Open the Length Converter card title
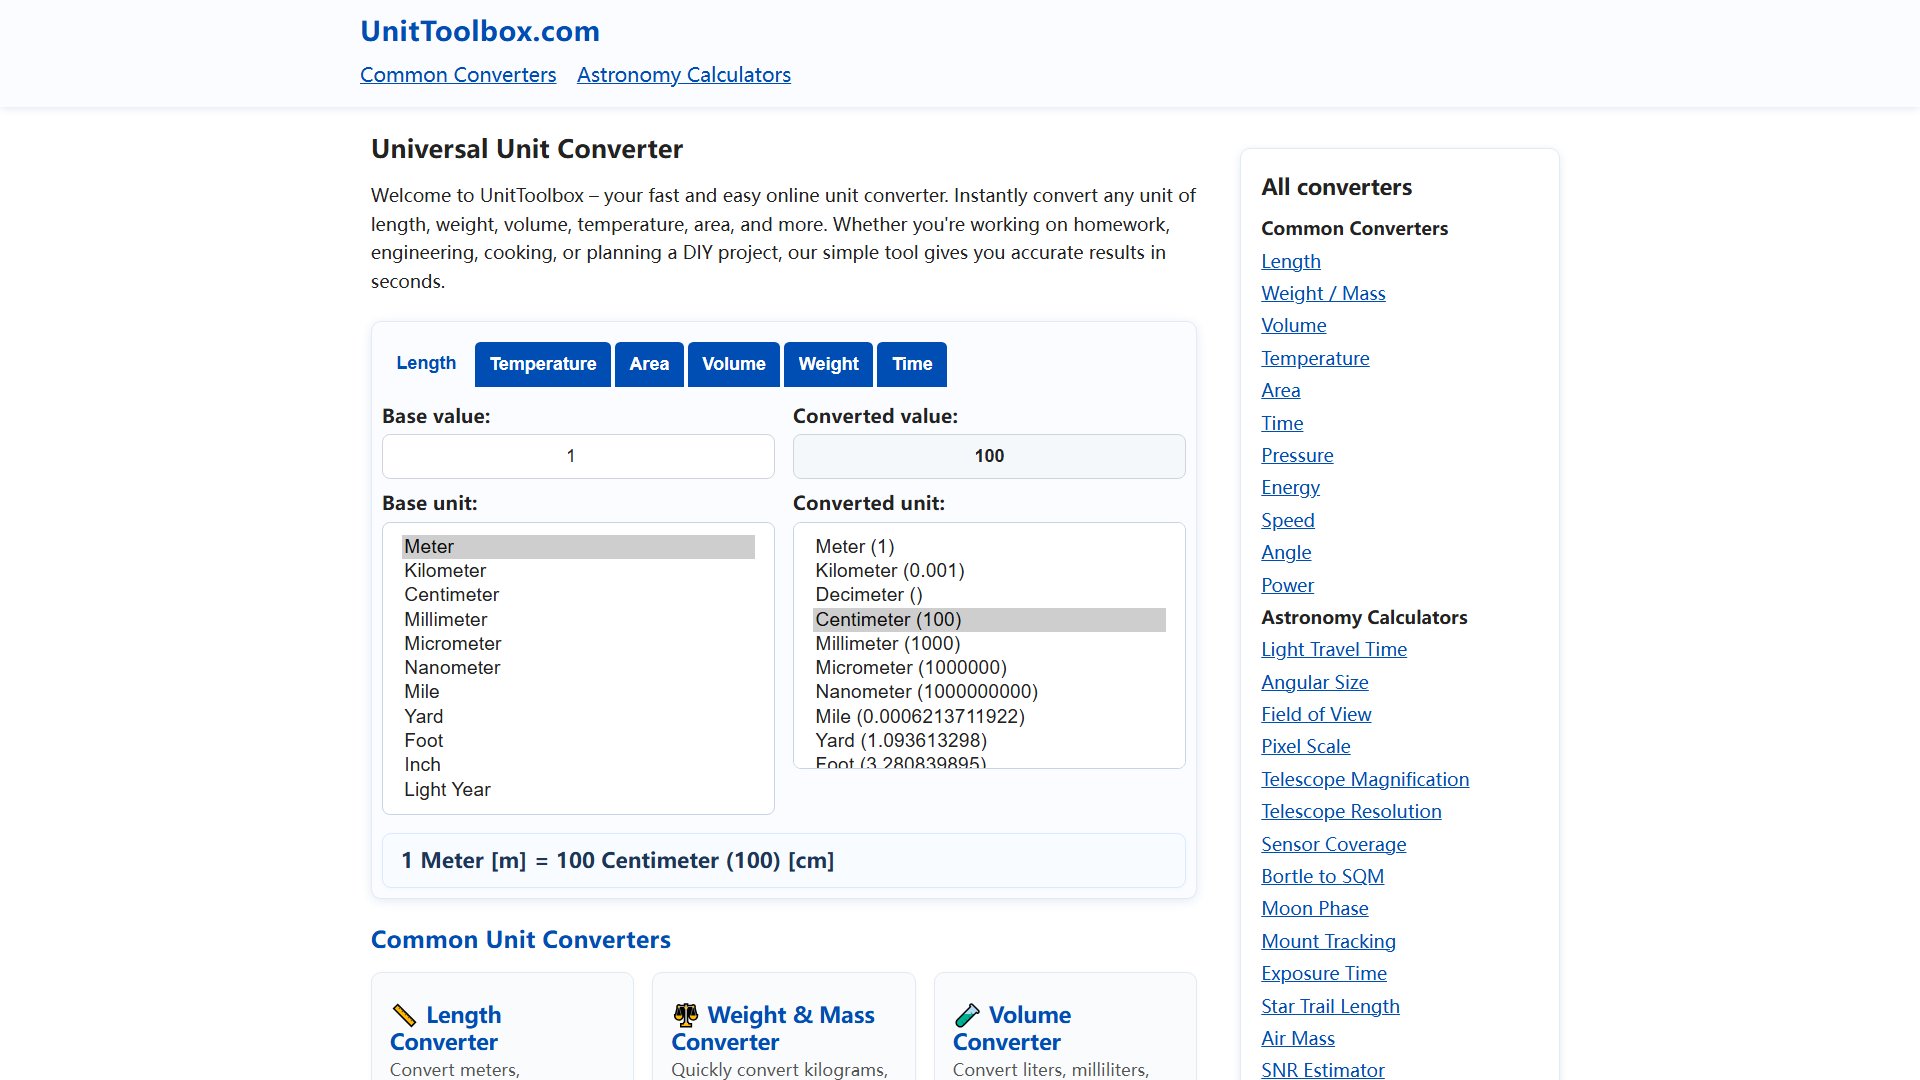Screen dimensions: 1920x1080 [x=446, y=1028]
